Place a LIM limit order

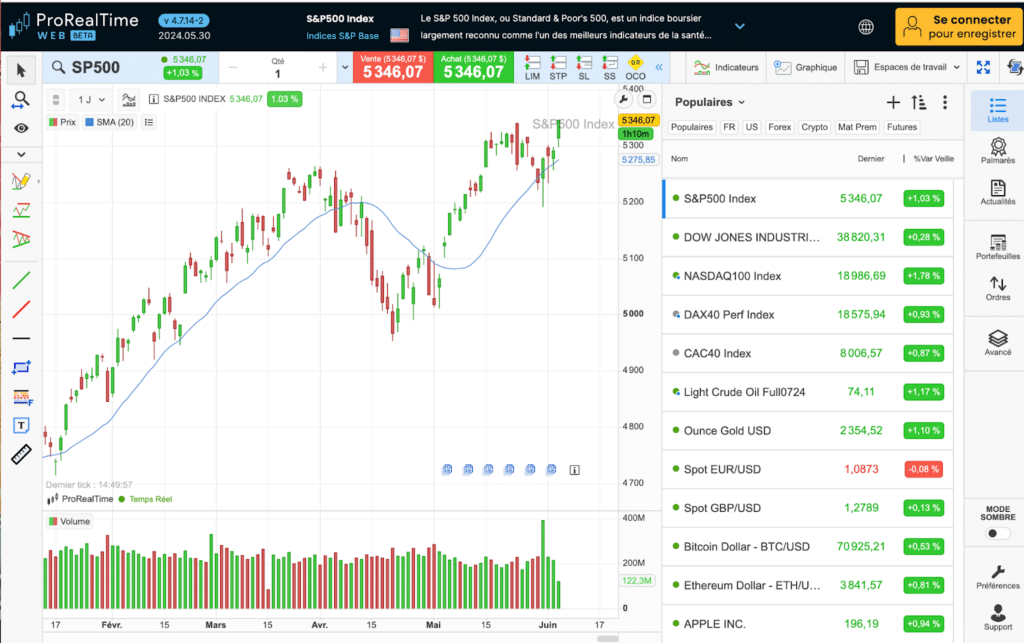tap(532, 68)
